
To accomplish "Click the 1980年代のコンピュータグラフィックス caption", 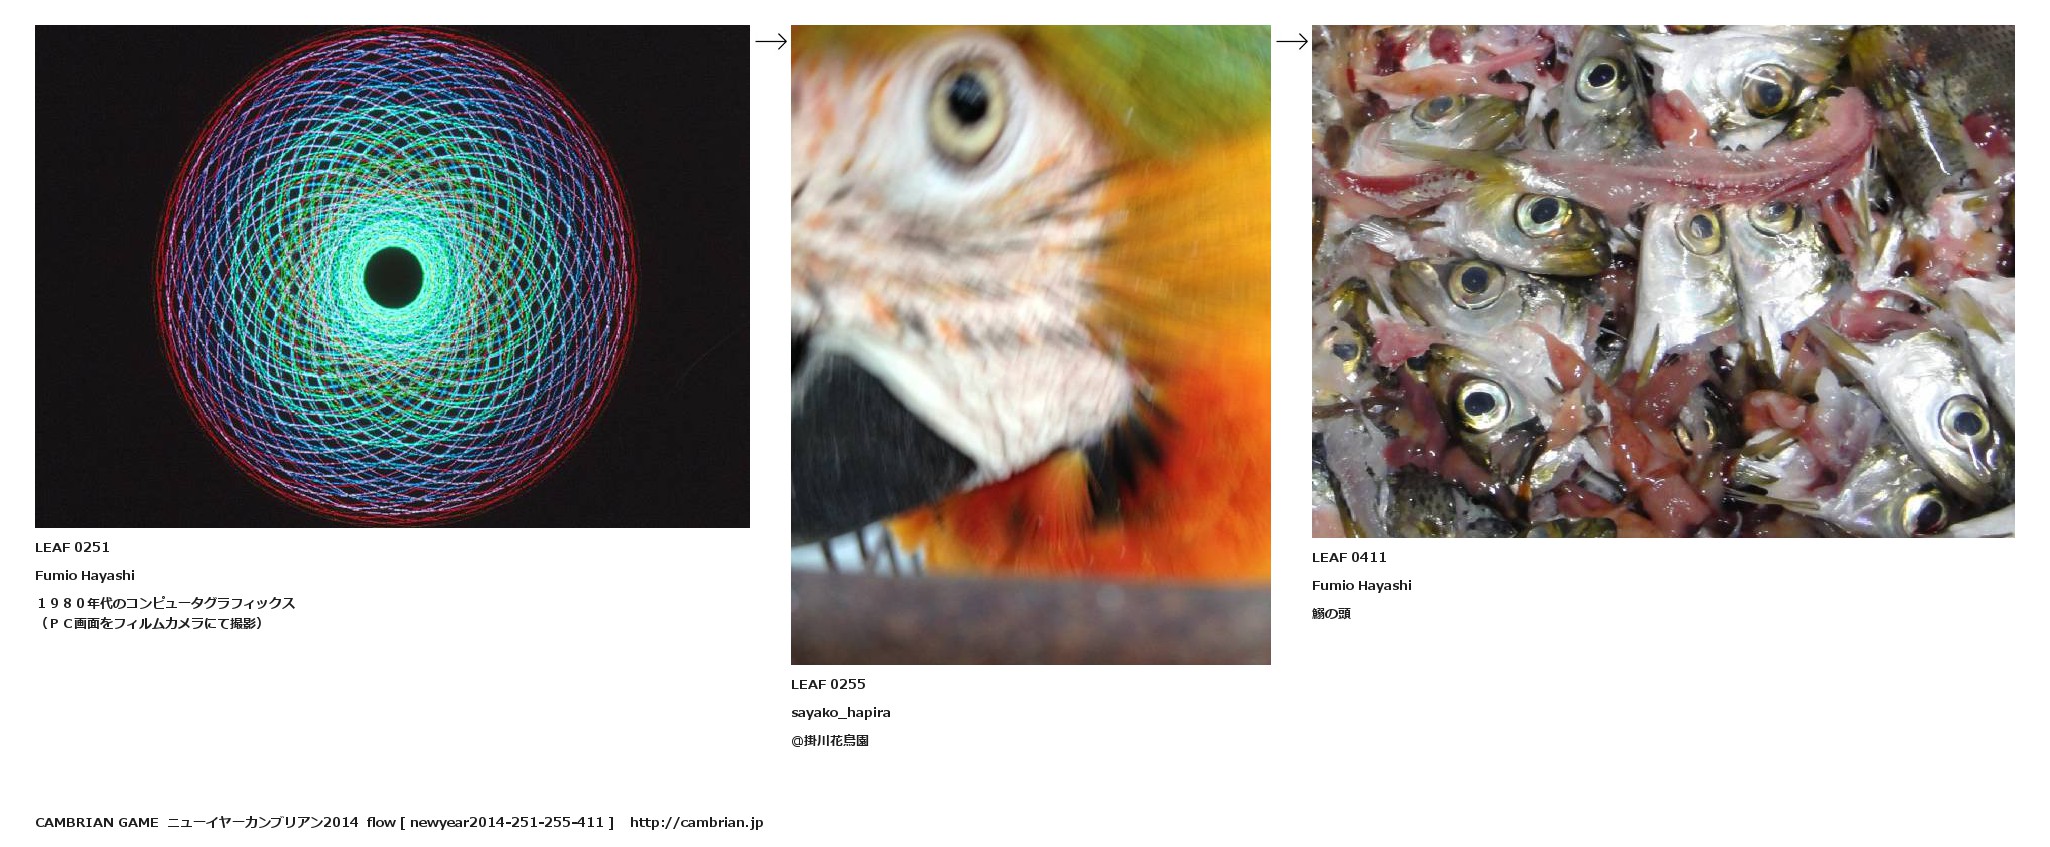I will point(166,603).
